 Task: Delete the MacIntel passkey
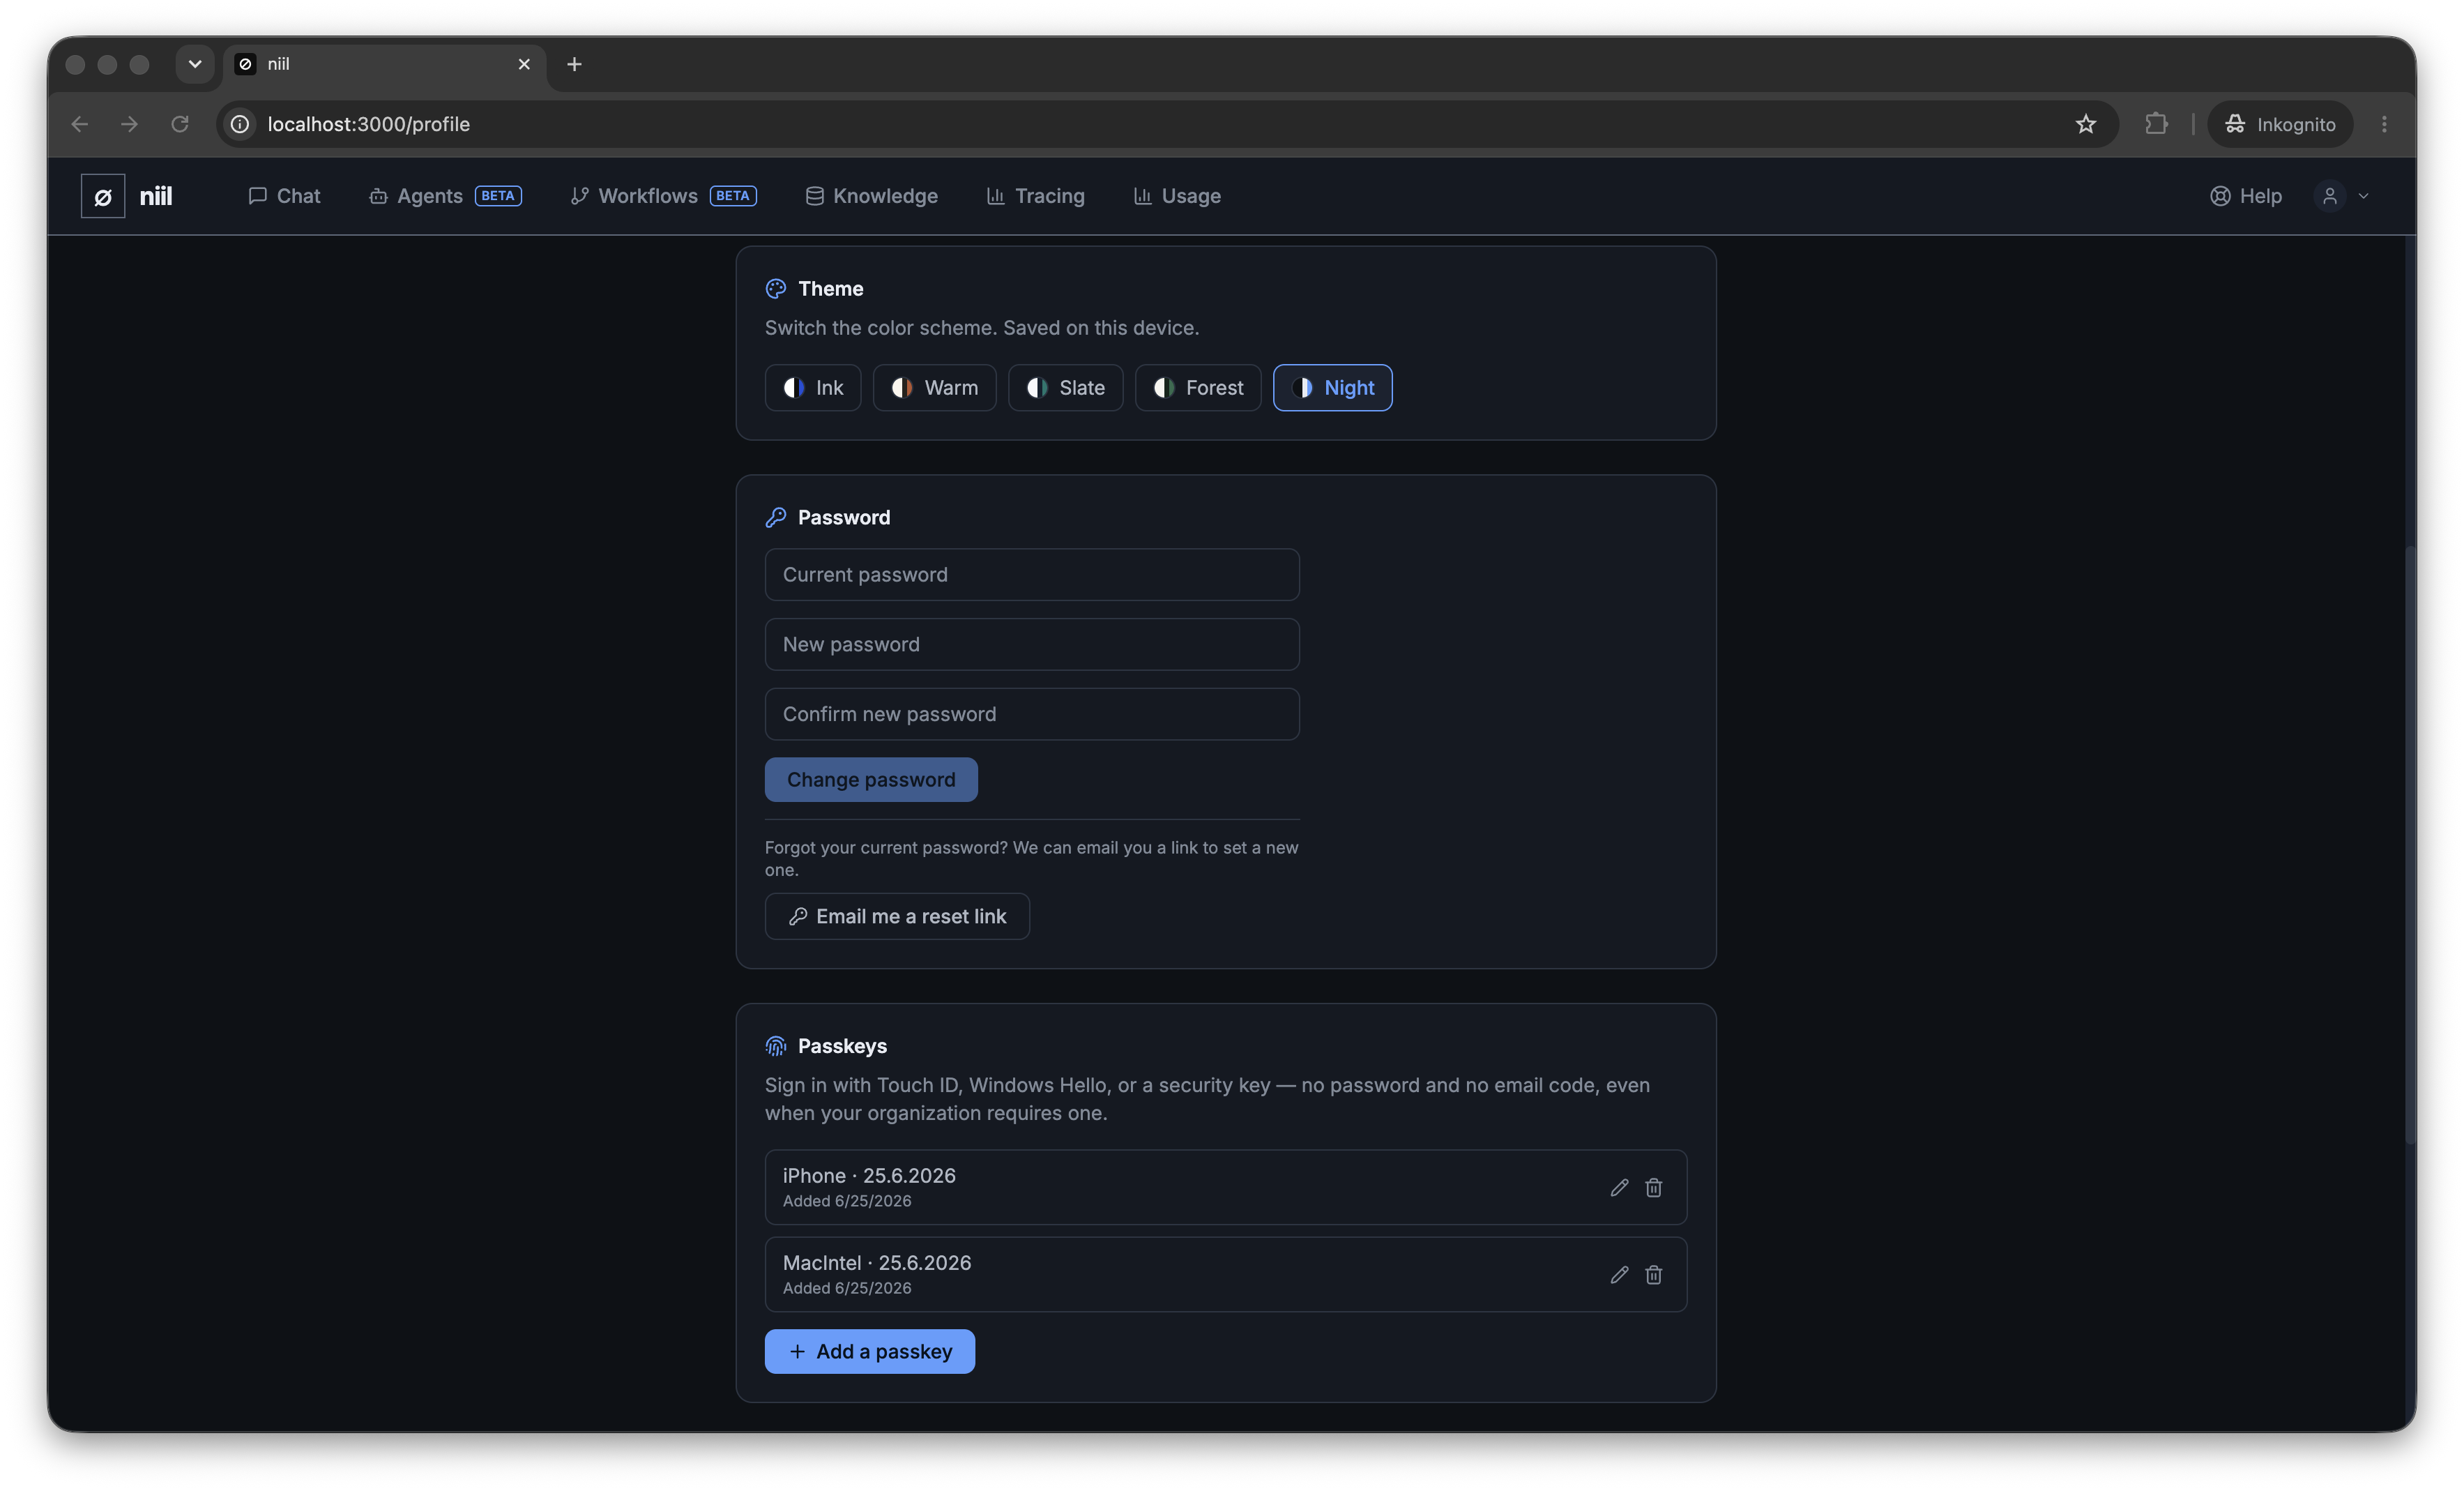pyautogui.click(x=1654, y=1275)
